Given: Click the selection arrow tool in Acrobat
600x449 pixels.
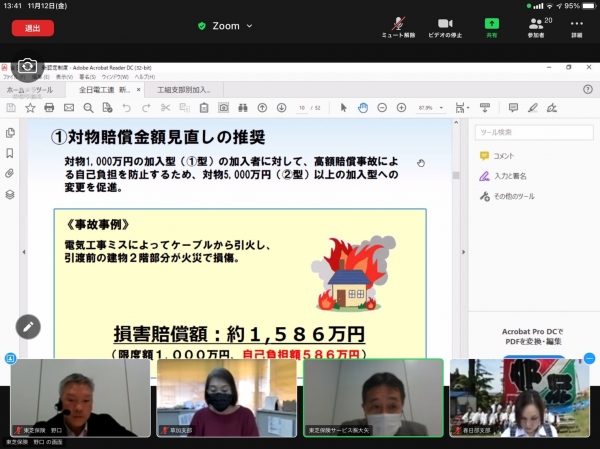Looking at the screenshot, I should (x=344, y=107).
